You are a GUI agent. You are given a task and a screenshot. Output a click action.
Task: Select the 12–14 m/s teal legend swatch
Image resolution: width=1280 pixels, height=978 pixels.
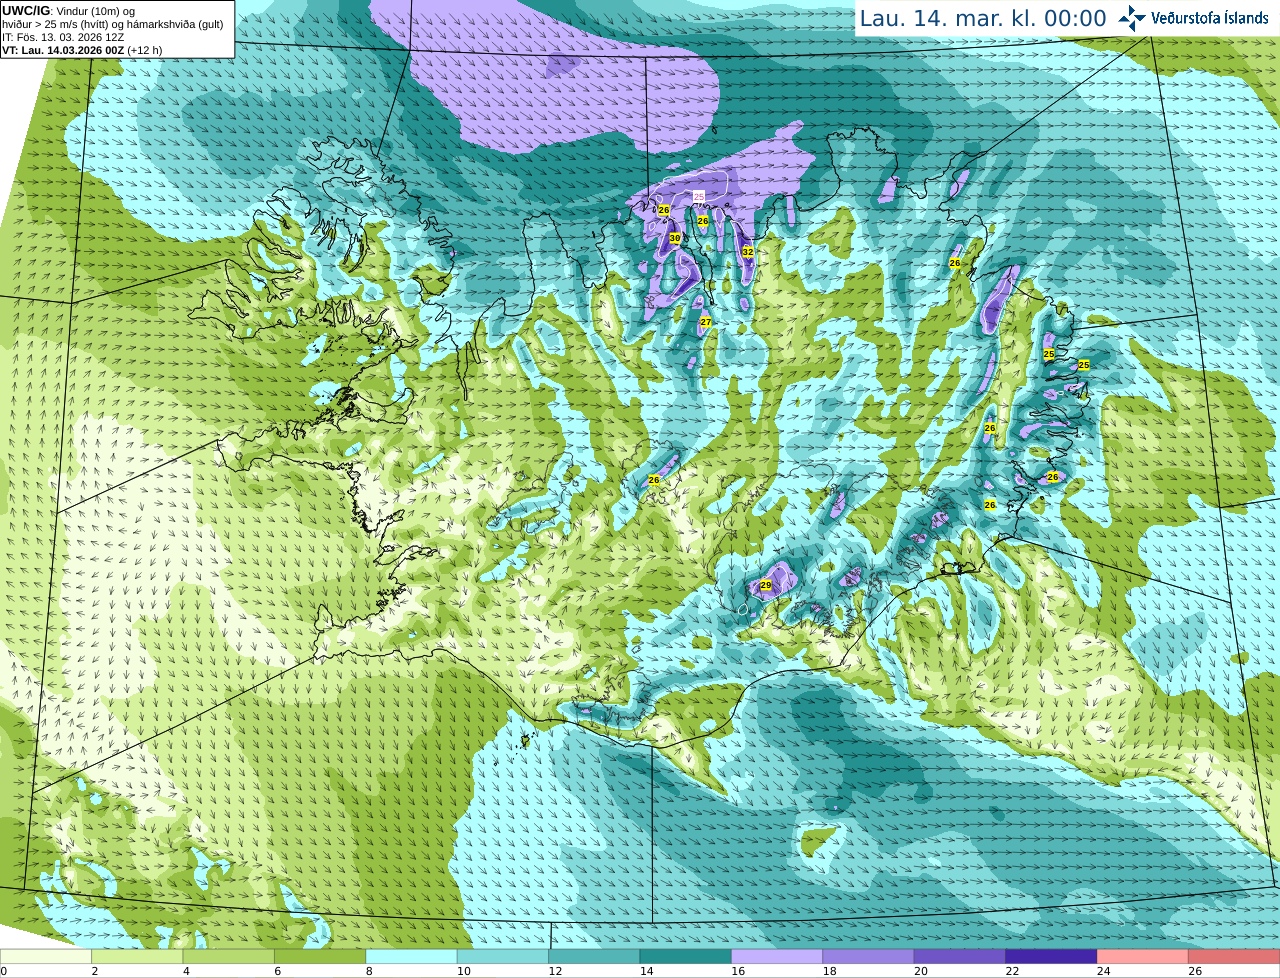click(594, 956)
